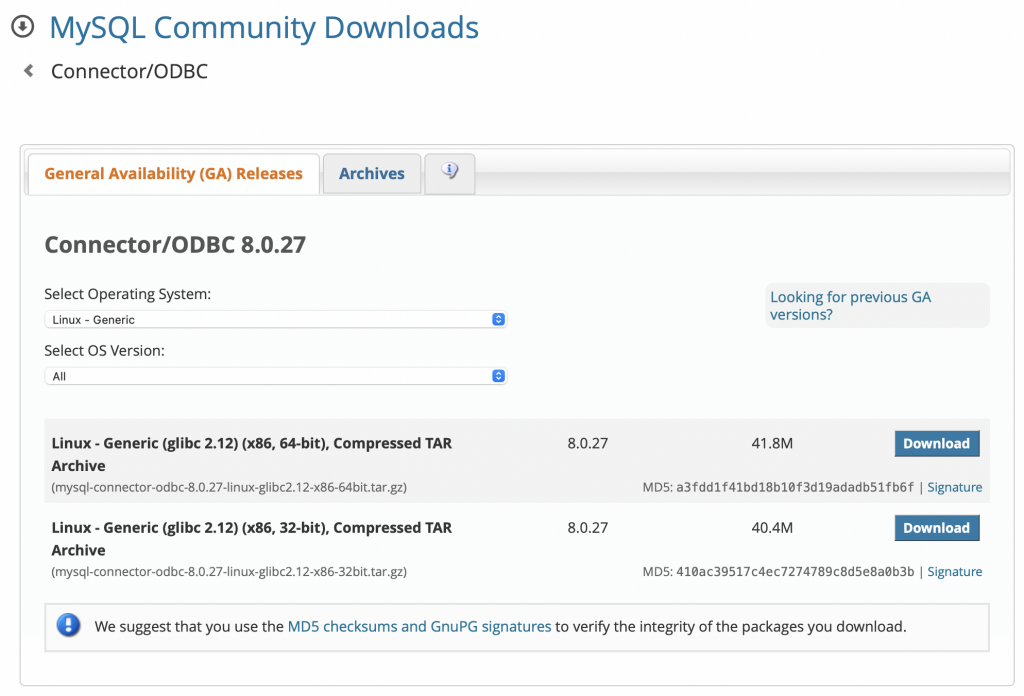1024x696 pixels.
Task: Click the 32-bit tar.gz filename text
Action: point(229,571)
